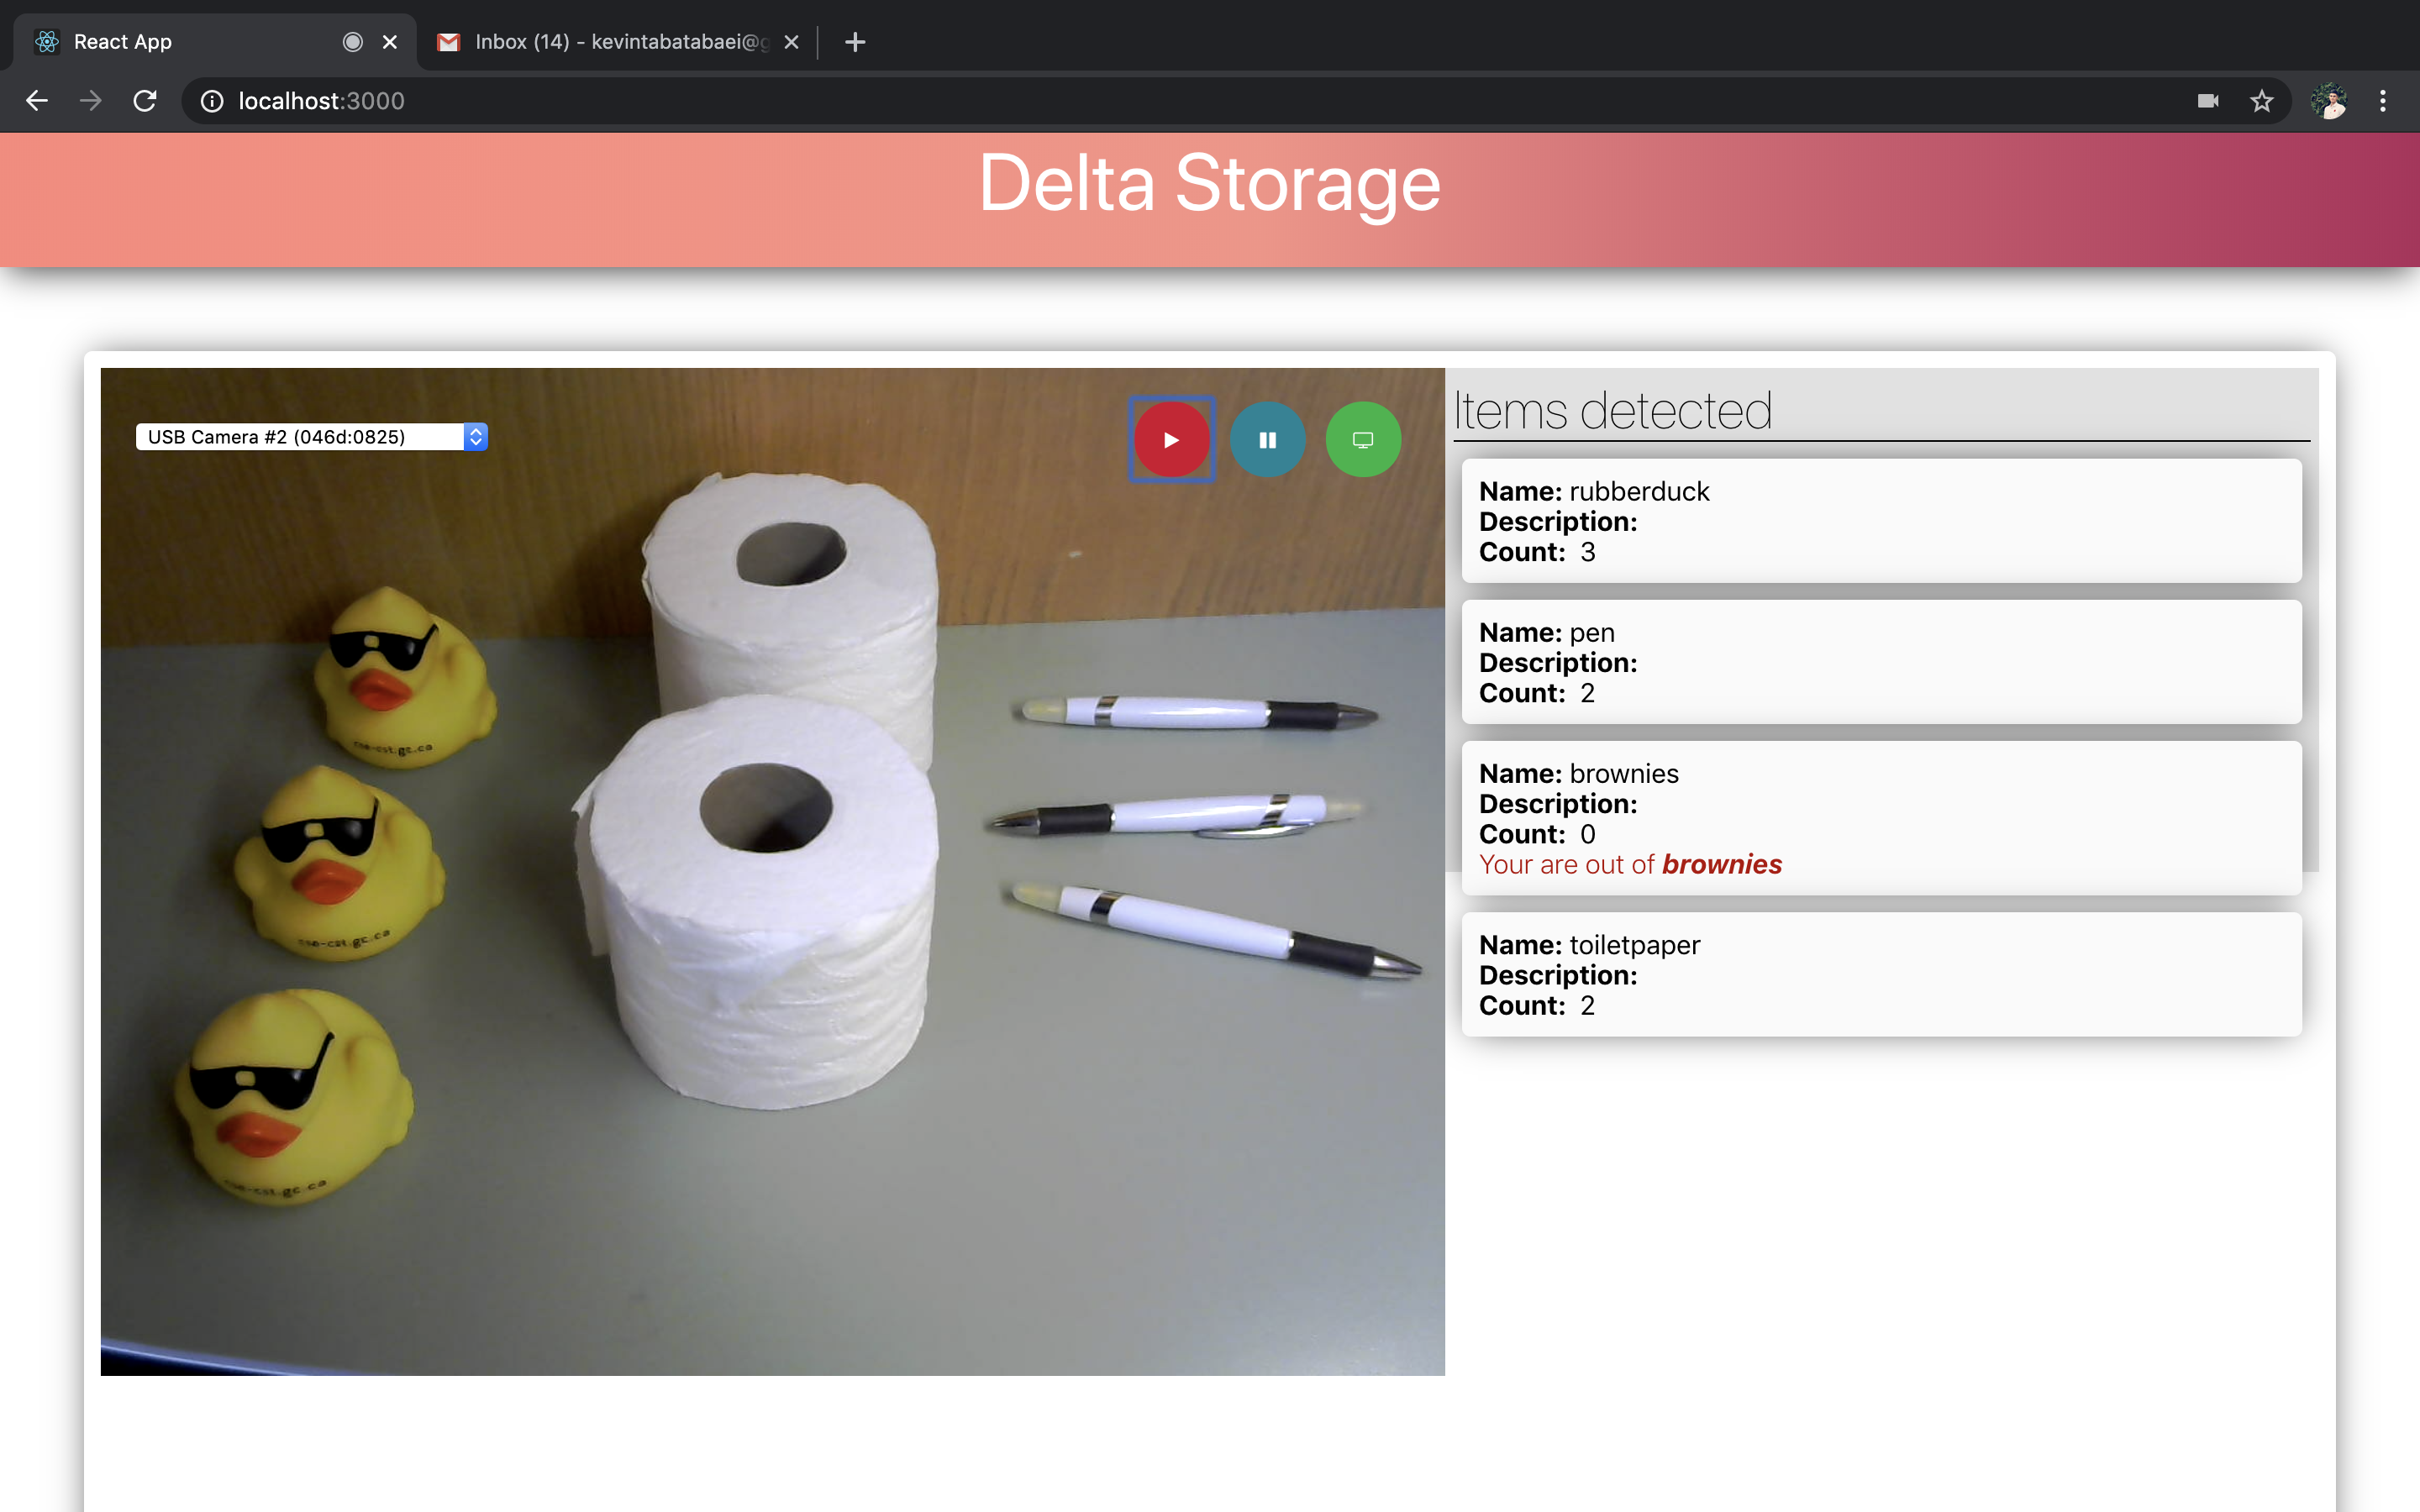This screenshot has width=2420, height=1512.
Task: View site information icon
Action: click(x=212, y=101)
